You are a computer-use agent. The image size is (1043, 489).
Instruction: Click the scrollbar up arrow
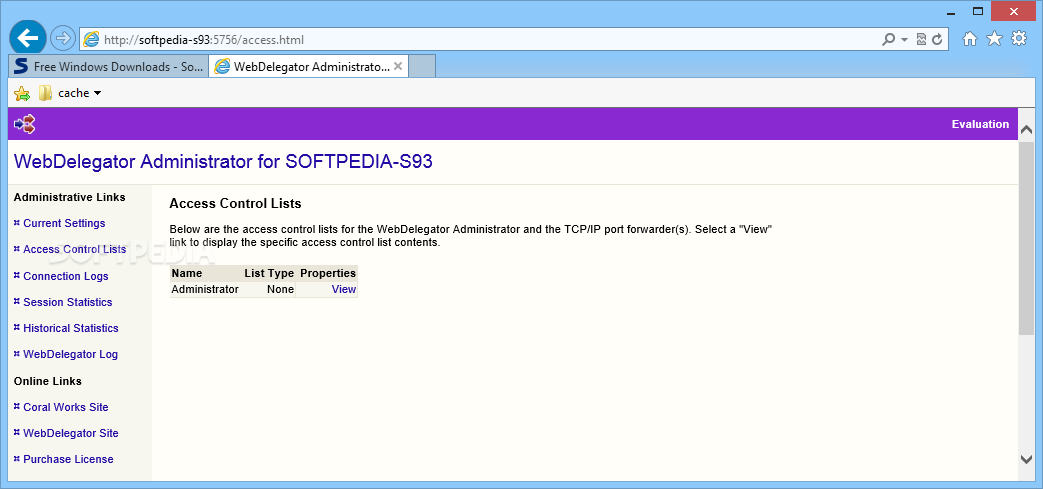click(x=1026, y=130)
